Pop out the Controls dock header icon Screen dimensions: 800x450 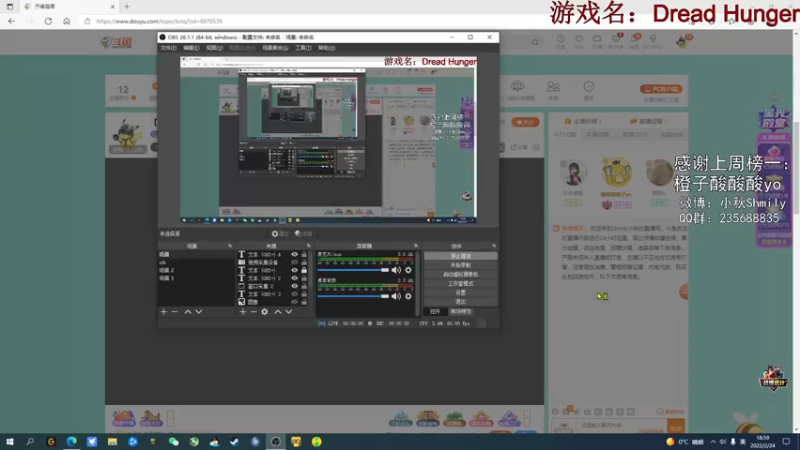(x=494, y=246)
